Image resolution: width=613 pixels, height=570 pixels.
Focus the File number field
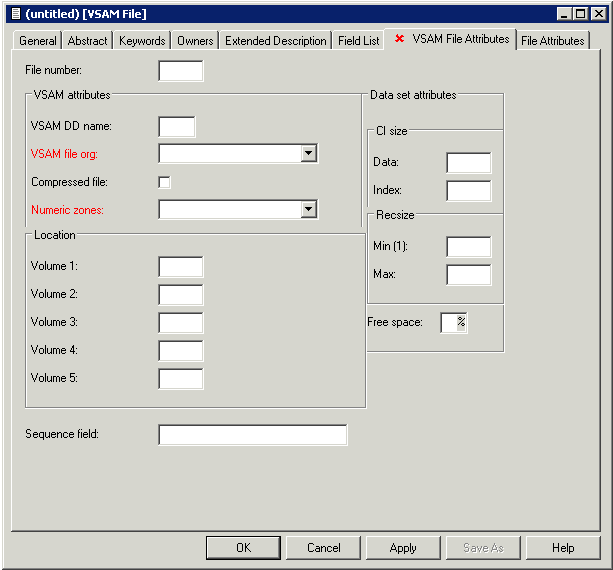[x=180, y=71]
